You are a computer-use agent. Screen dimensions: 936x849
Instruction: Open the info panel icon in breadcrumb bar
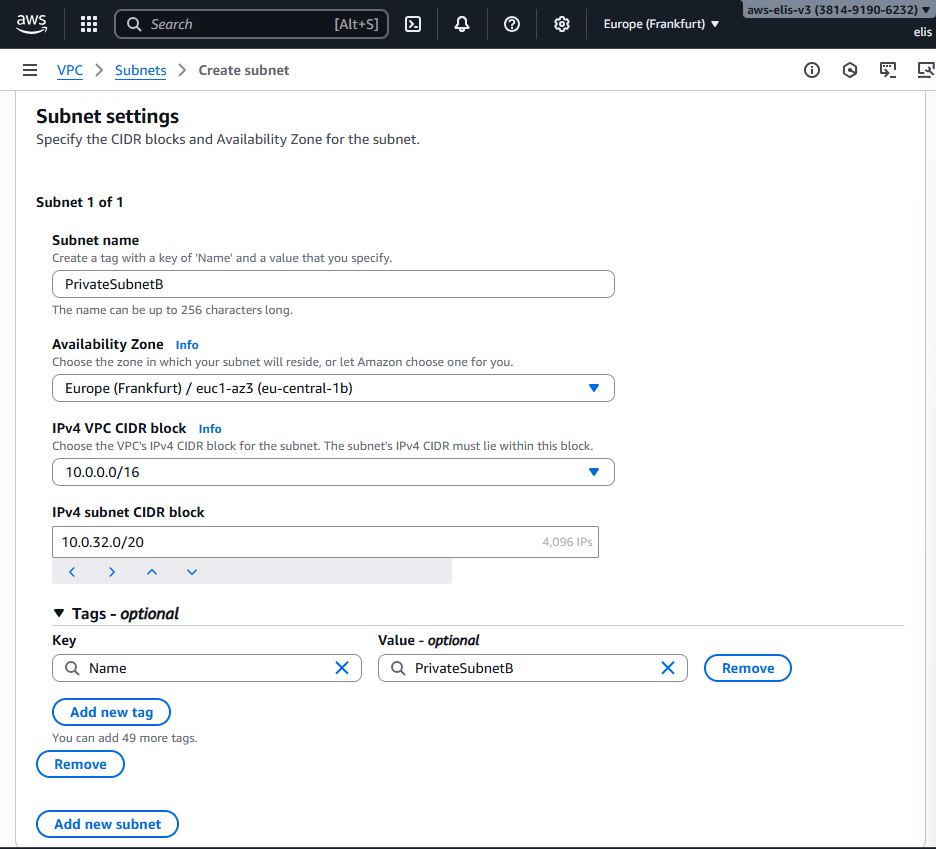(x=812, y=70)
